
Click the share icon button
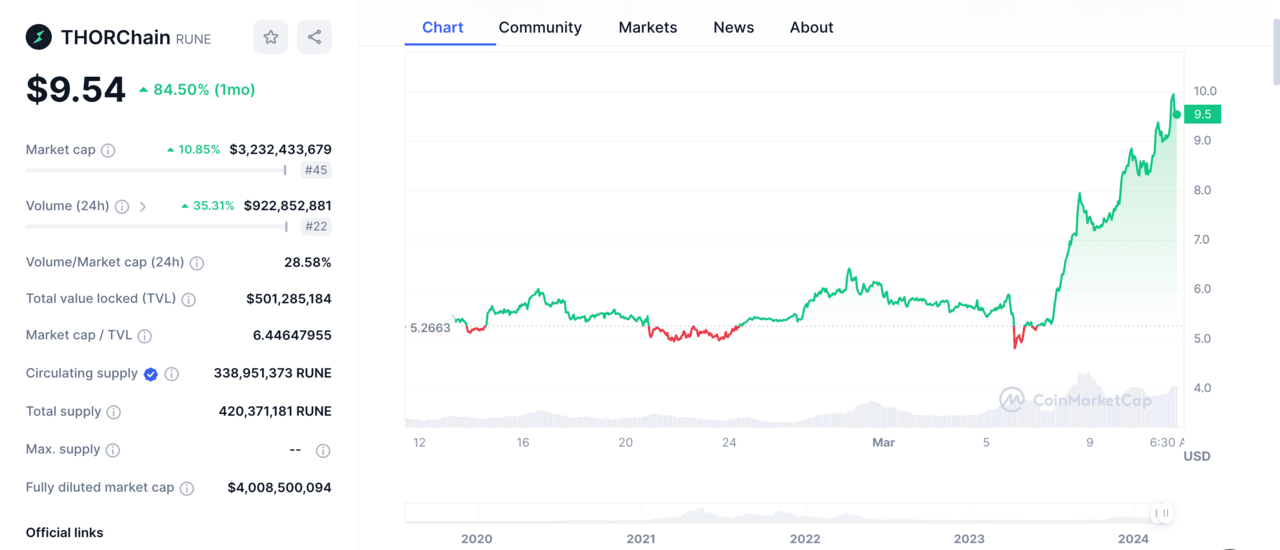point(314,37)
